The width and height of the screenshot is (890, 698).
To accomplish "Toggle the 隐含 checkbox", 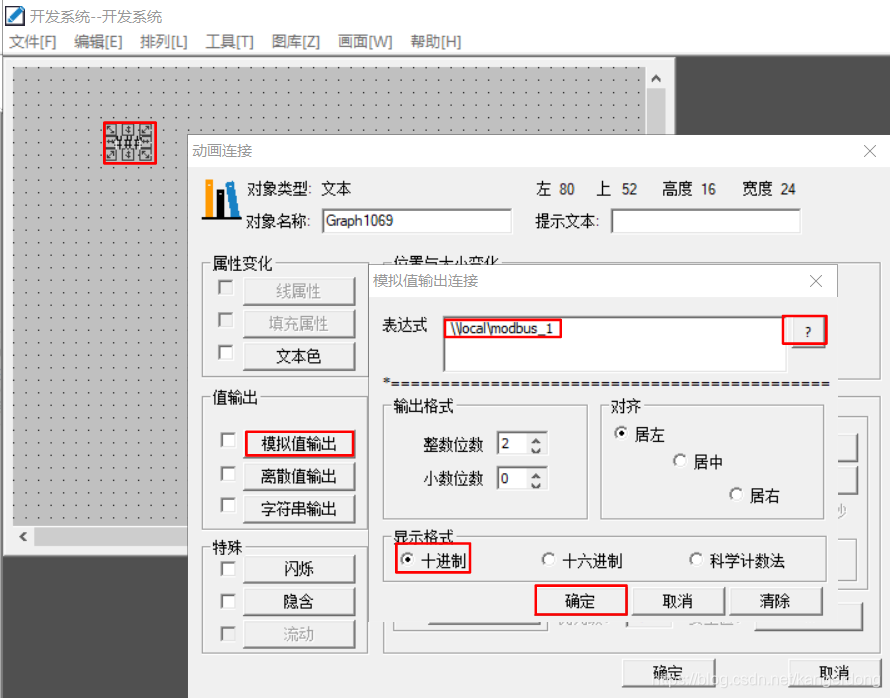I will click(228, 601).
